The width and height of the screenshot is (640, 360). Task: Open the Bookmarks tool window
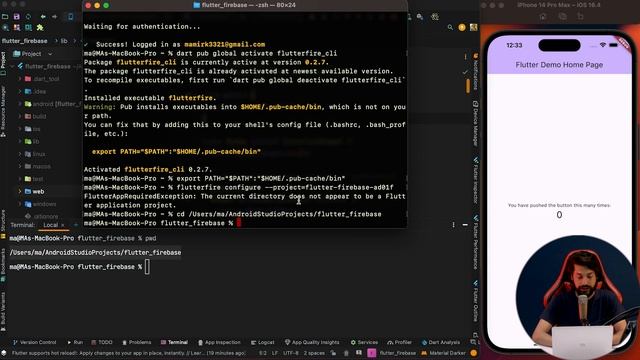3,265
